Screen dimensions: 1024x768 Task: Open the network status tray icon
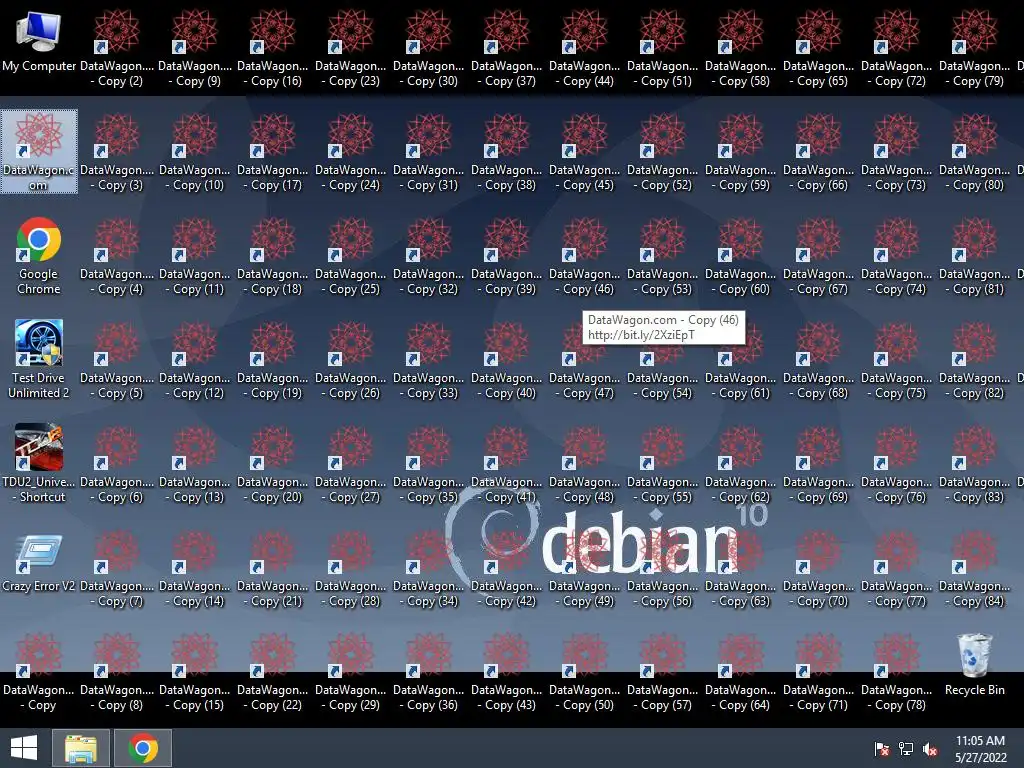[x=906, y=748]
